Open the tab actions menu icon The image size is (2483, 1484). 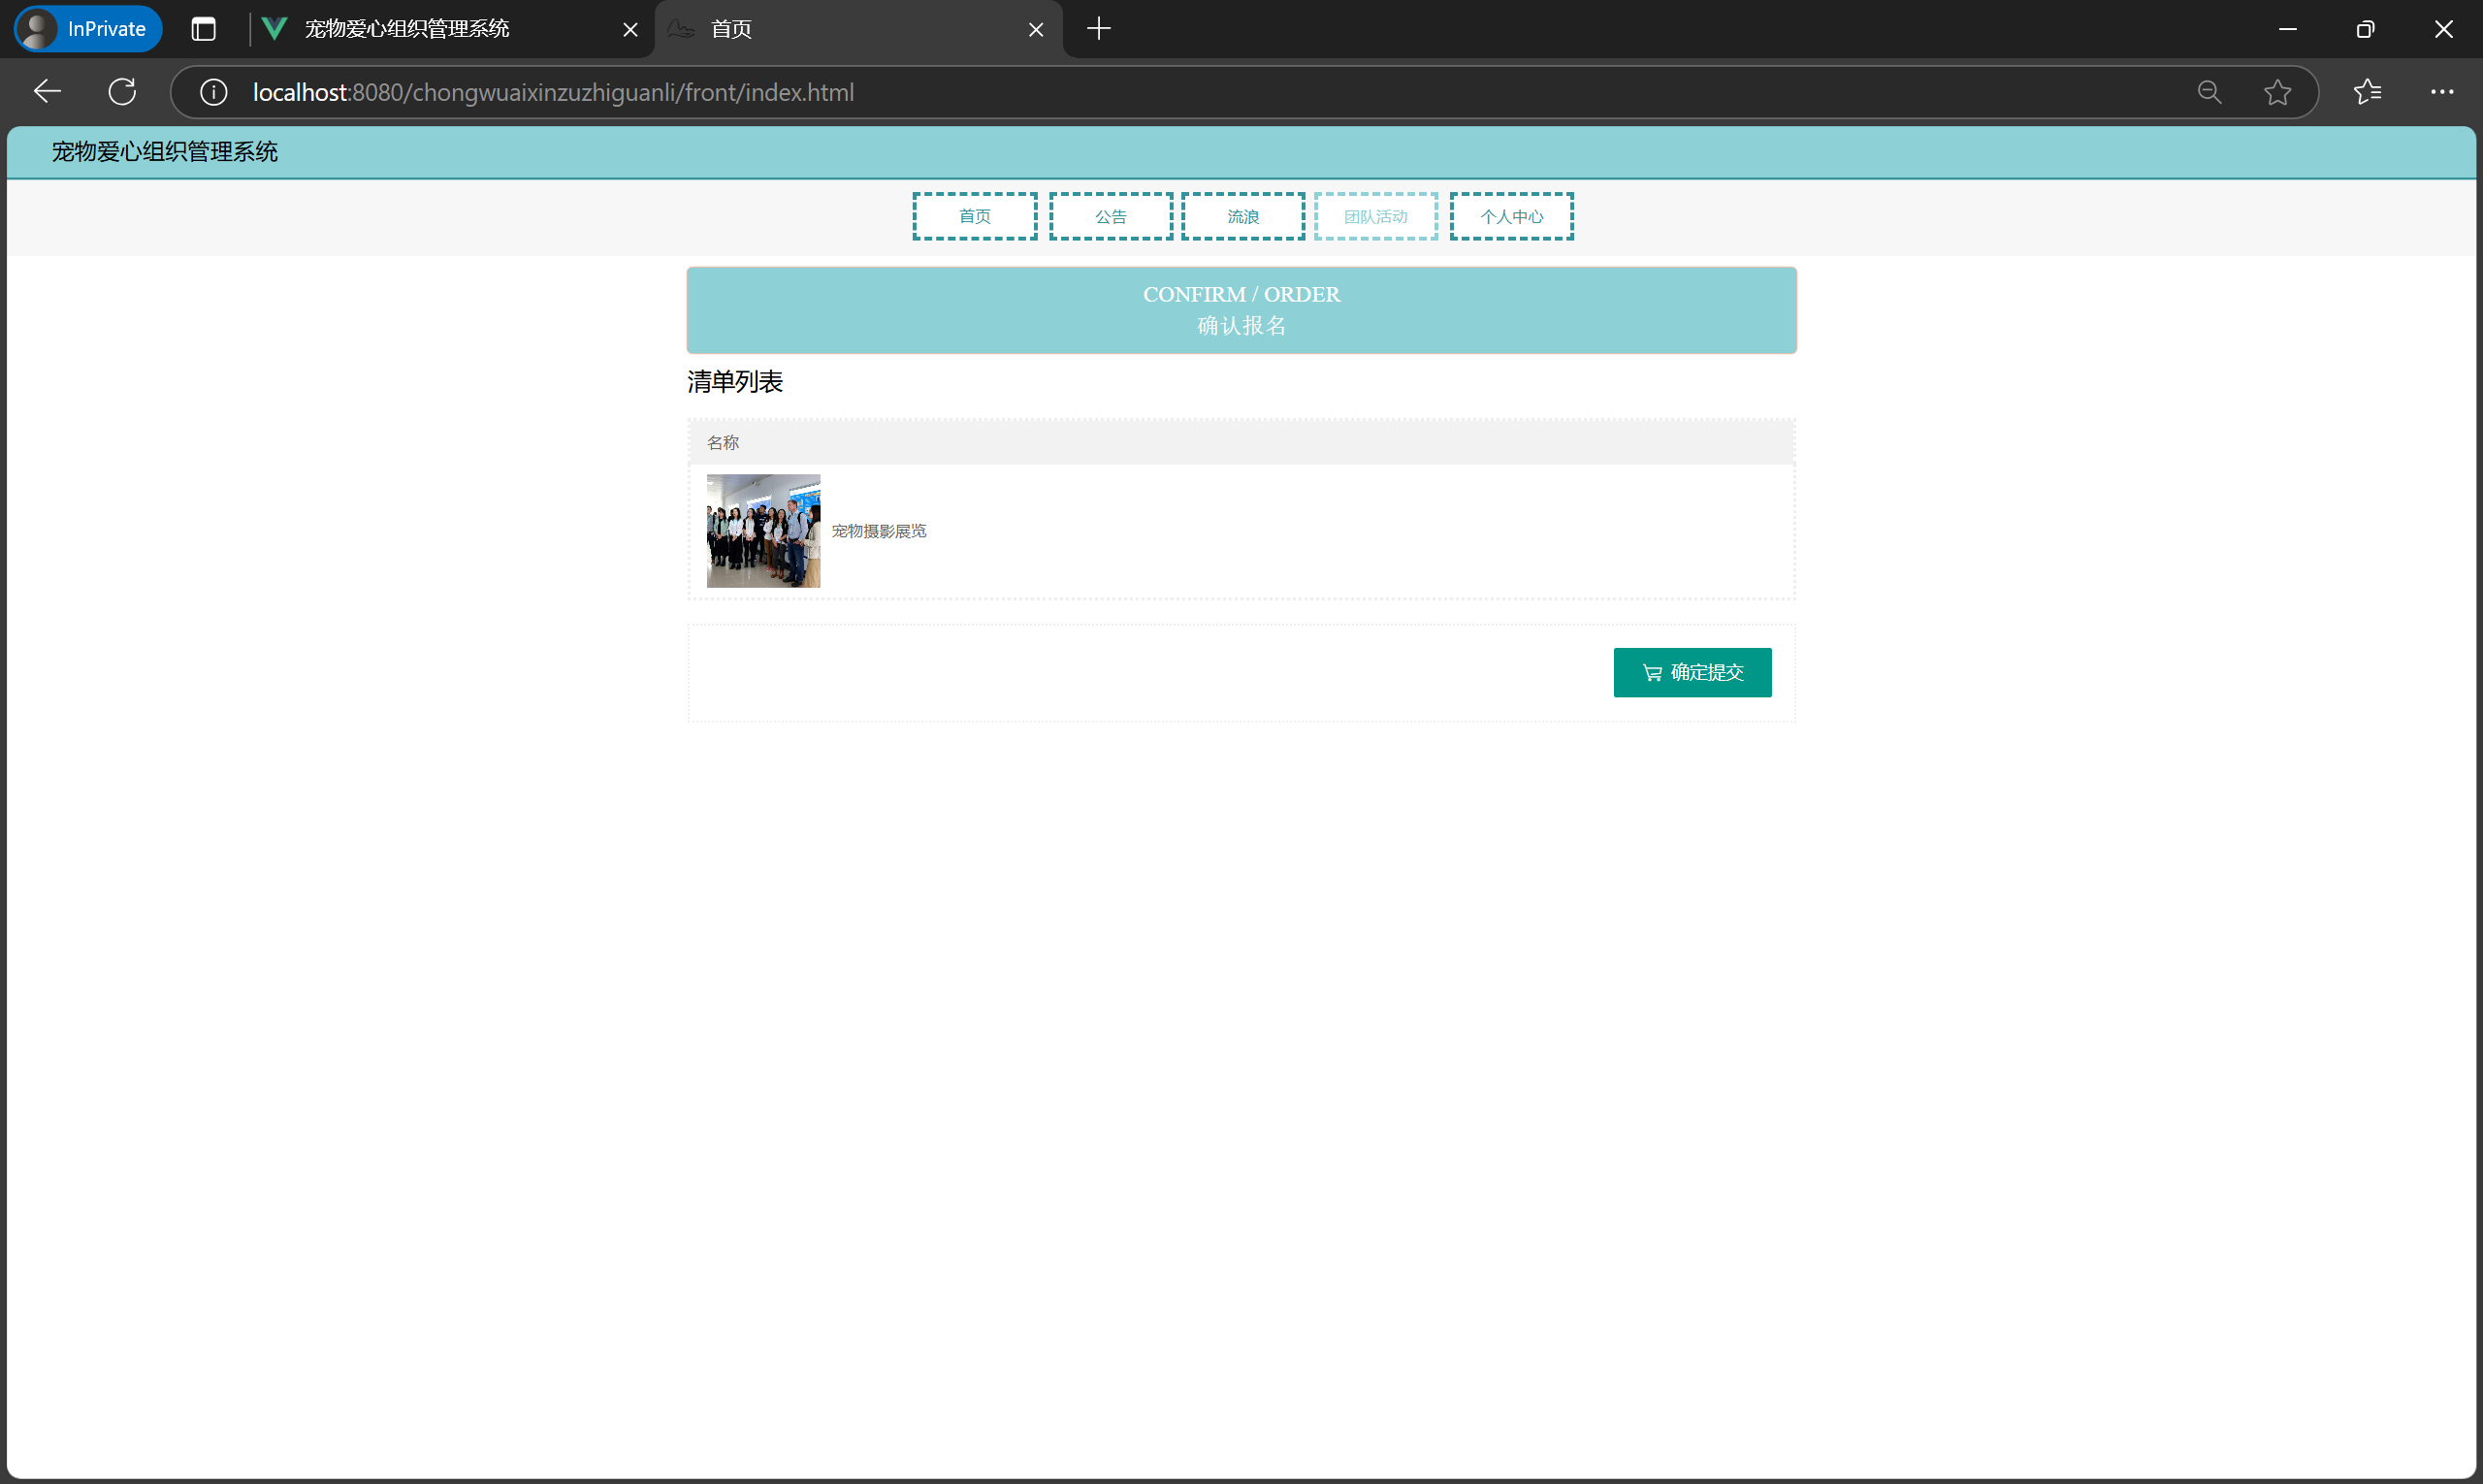pos(203,29)
